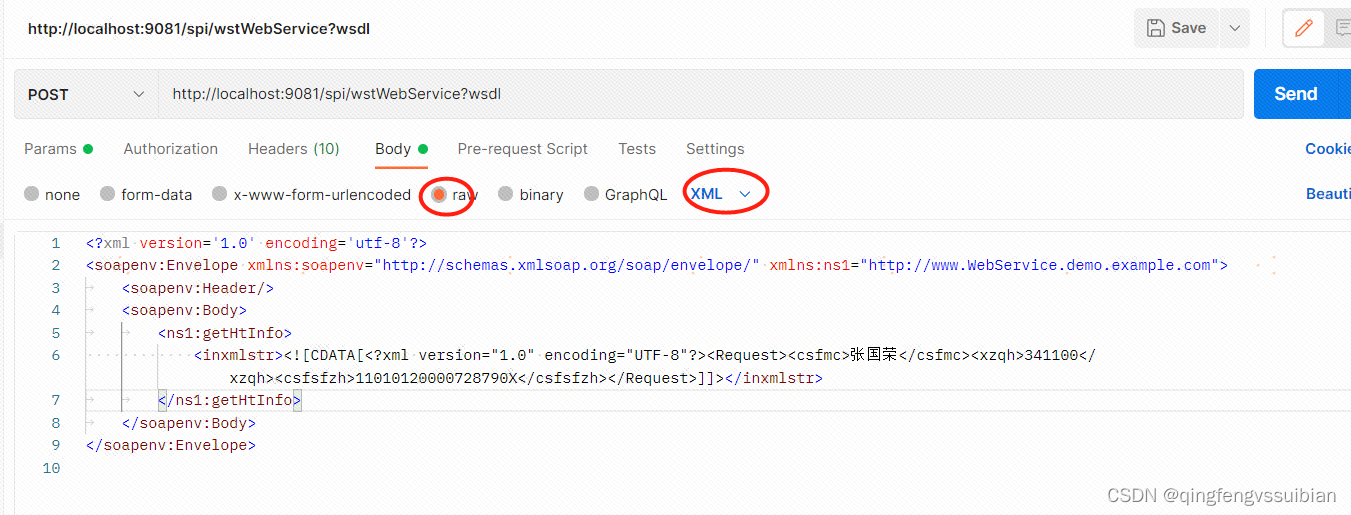Open the Save options dropdown arrow
Viewport: 1351px width, 515px height.
pyautogui.click(x=1234, y=28)
